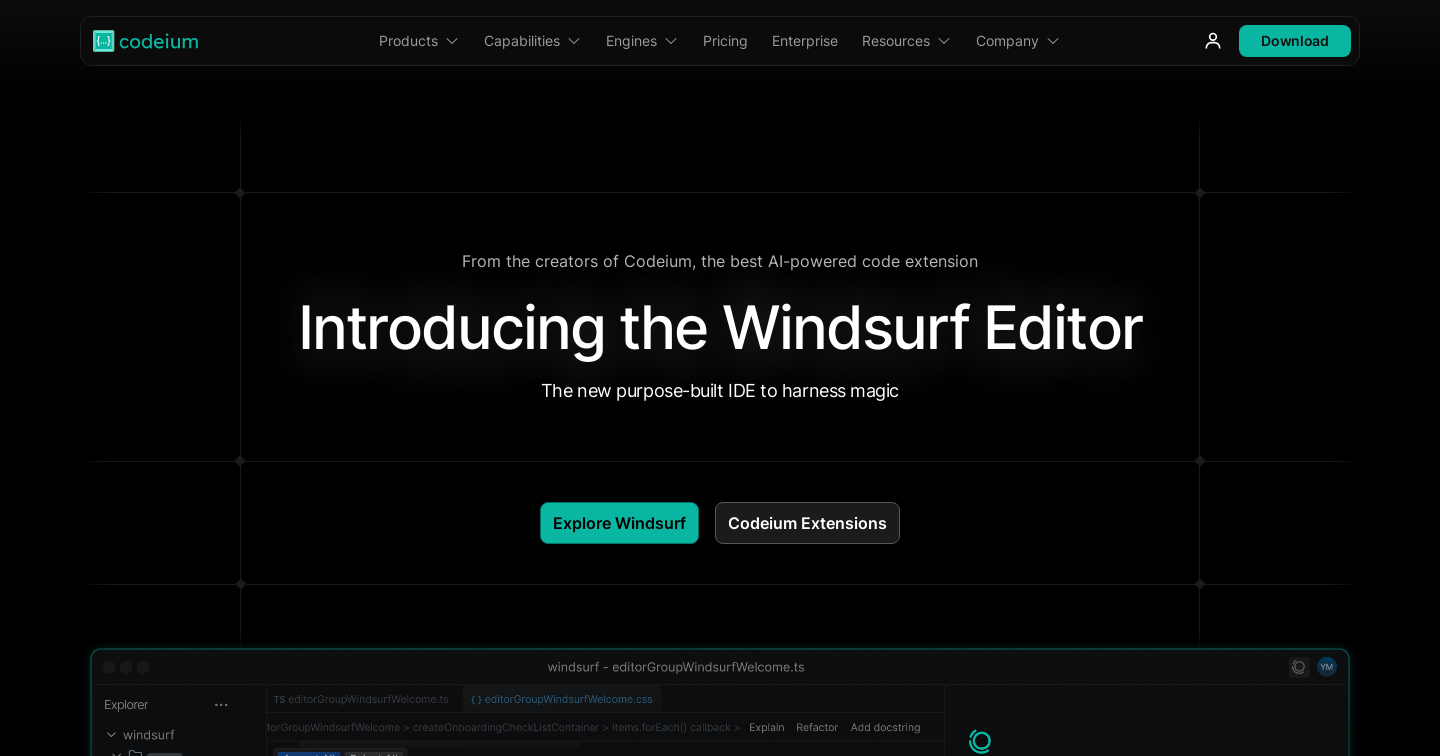Expand the Company dropdown menu
This screenshot has height=756, width=1440.
(x=1017, y=41)
